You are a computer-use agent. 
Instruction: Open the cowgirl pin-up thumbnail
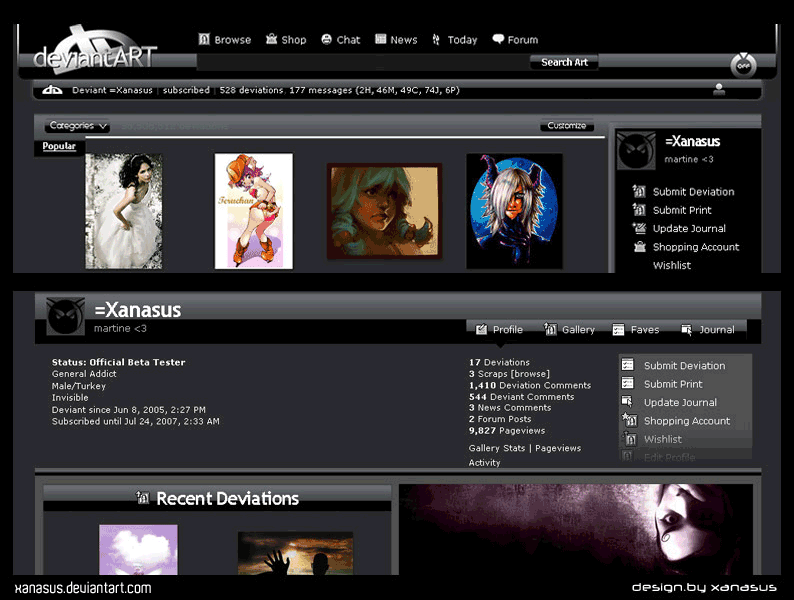click(254, 211)
